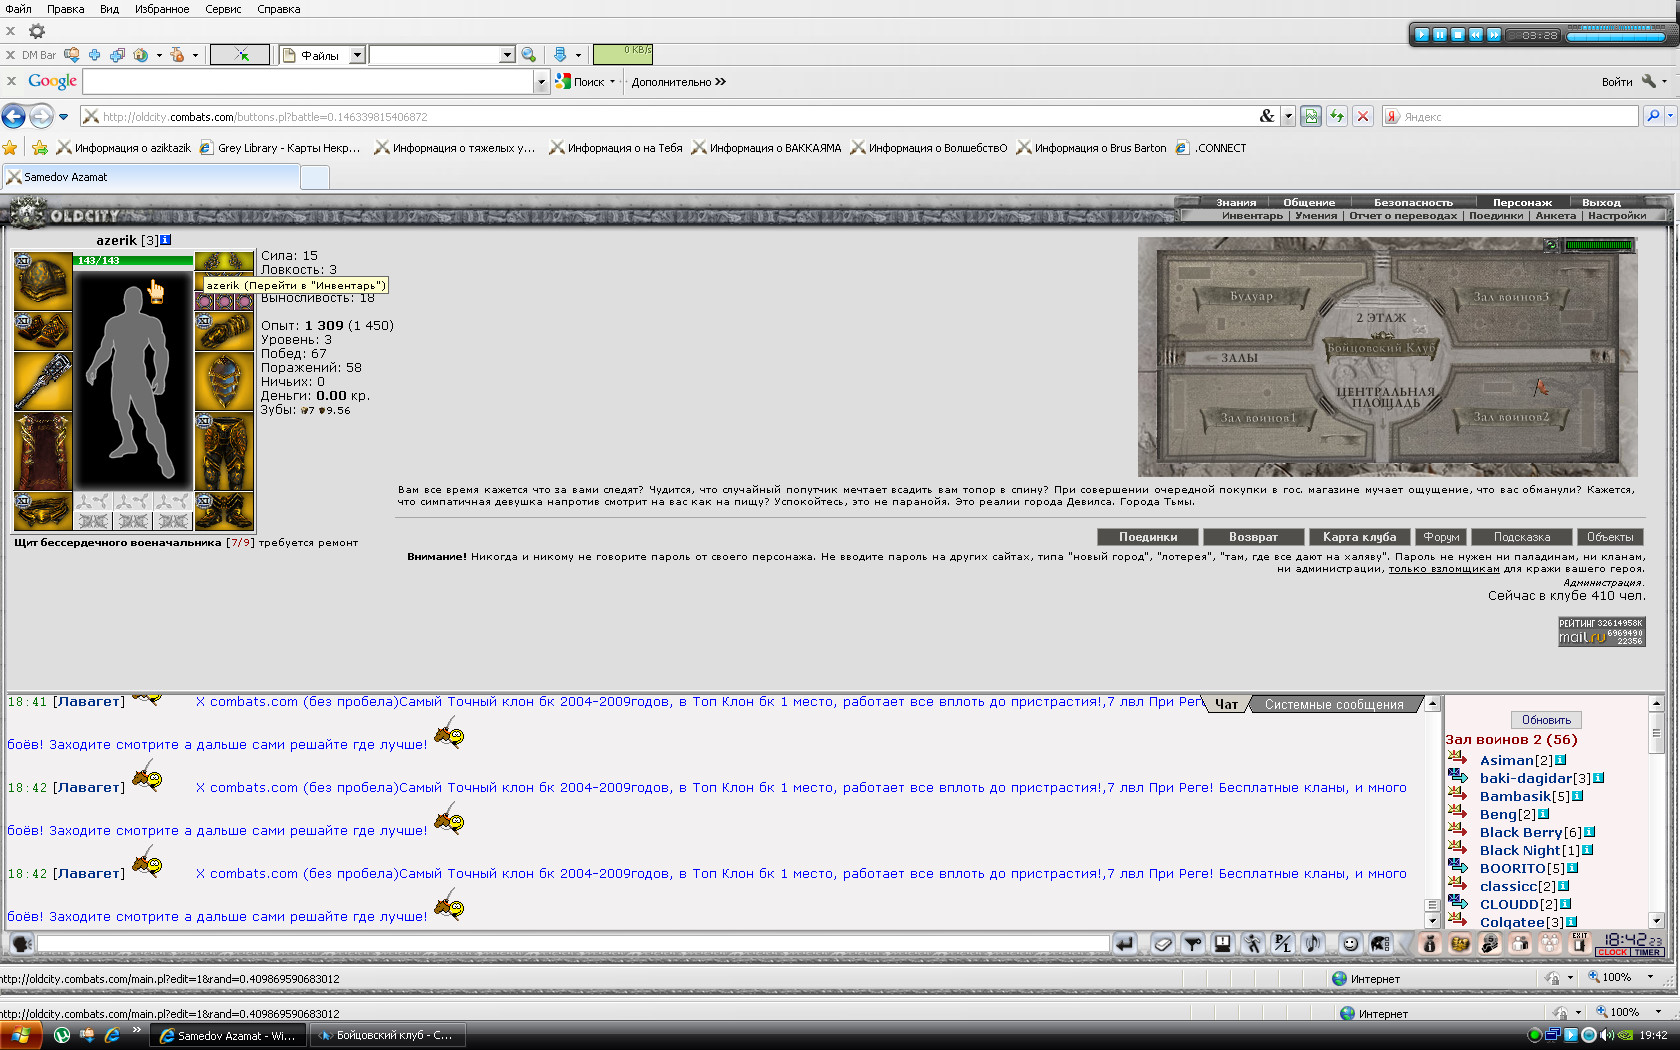The width and height of the screenshot is (1680, 1050).
Task: Click the smiley emoticons icon
Action: [x=1350, y=943]
